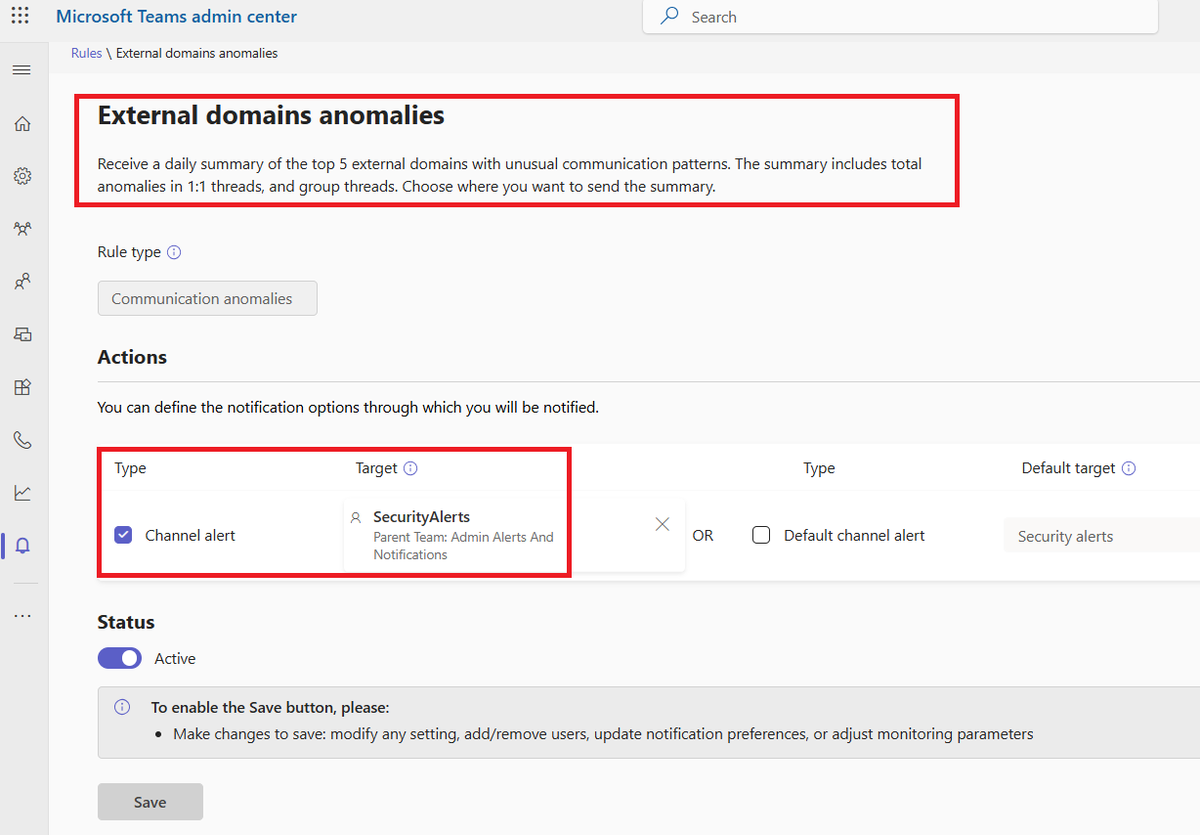
Task: Select the SecurityAlerts target entry
Action: 514,535
